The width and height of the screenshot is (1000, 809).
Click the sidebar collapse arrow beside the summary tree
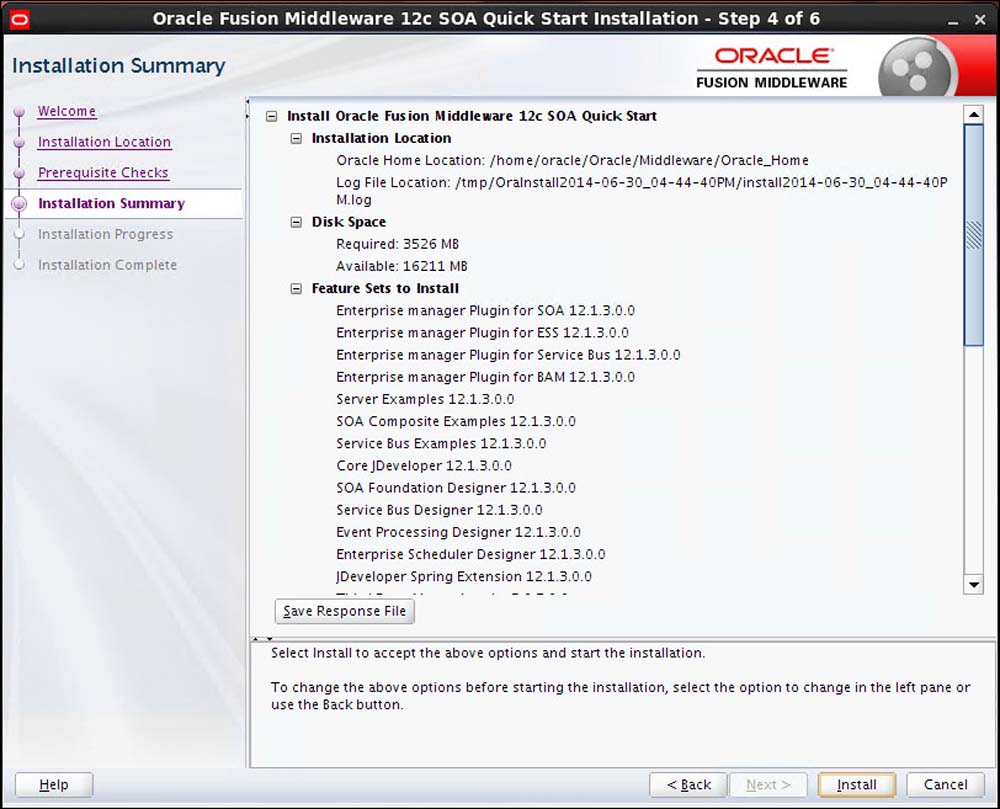pos(247,109)
